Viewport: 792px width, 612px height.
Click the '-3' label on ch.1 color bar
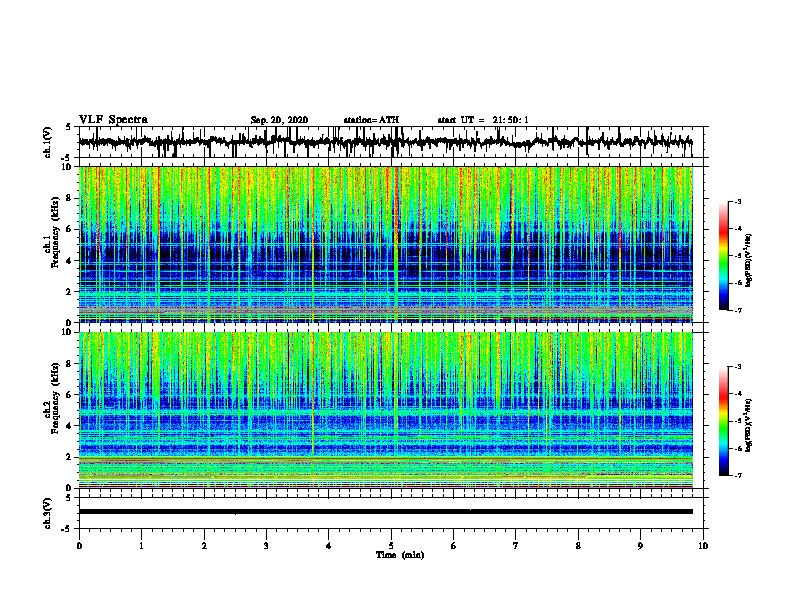[738, 201]
